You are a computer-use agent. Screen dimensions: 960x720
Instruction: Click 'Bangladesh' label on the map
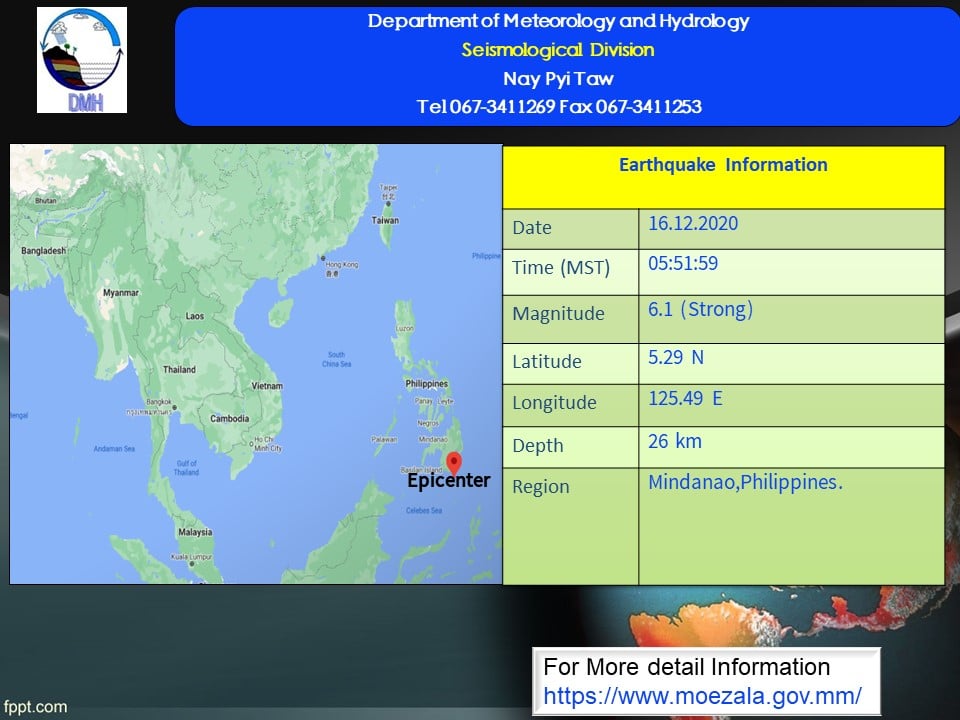[x=43, y=250]
